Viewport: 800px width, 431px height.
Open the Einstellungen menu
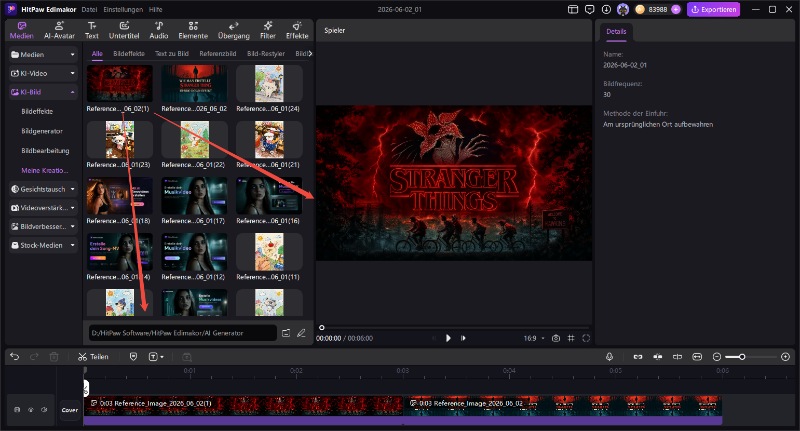(x=123, y=9)
